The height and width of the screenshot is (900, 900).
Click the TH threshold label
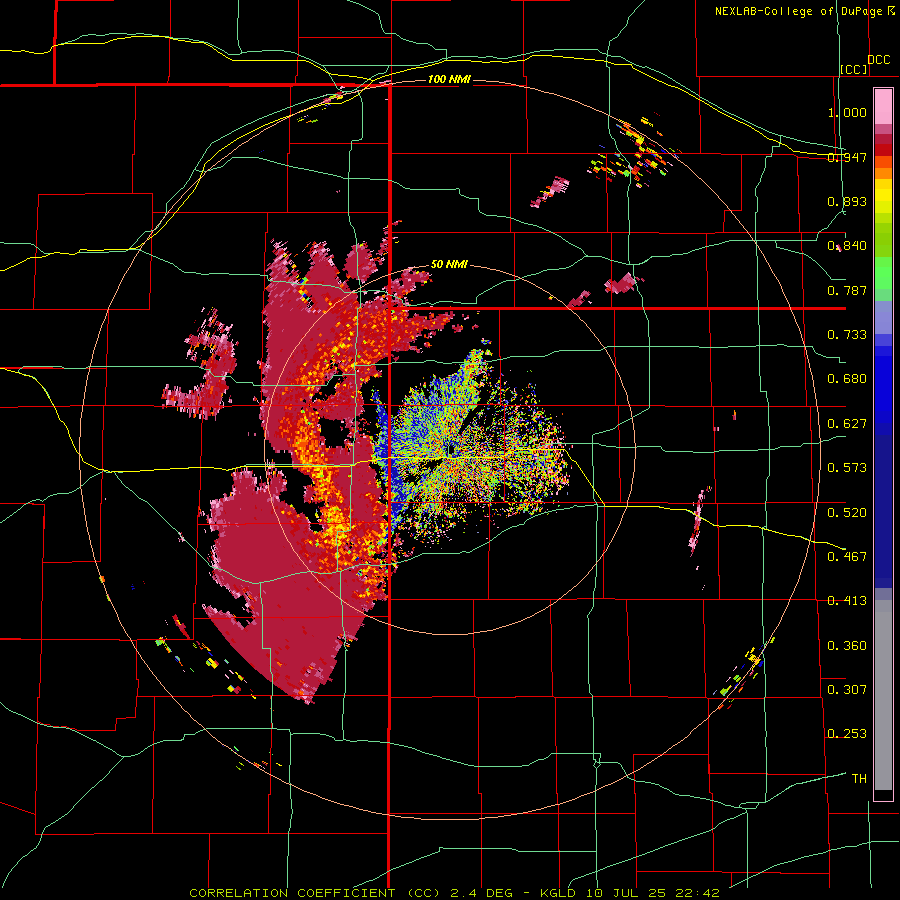[x=859, y=778]
